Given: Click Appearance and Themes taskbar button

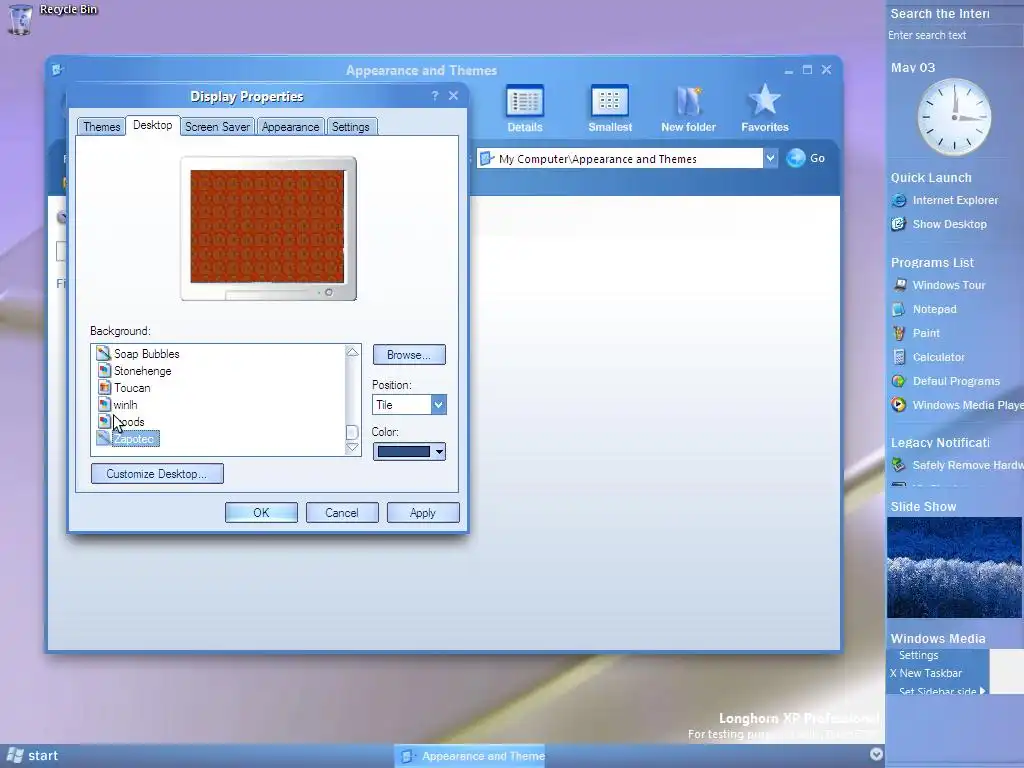Looking at the screenshot, I should [470, 756].
